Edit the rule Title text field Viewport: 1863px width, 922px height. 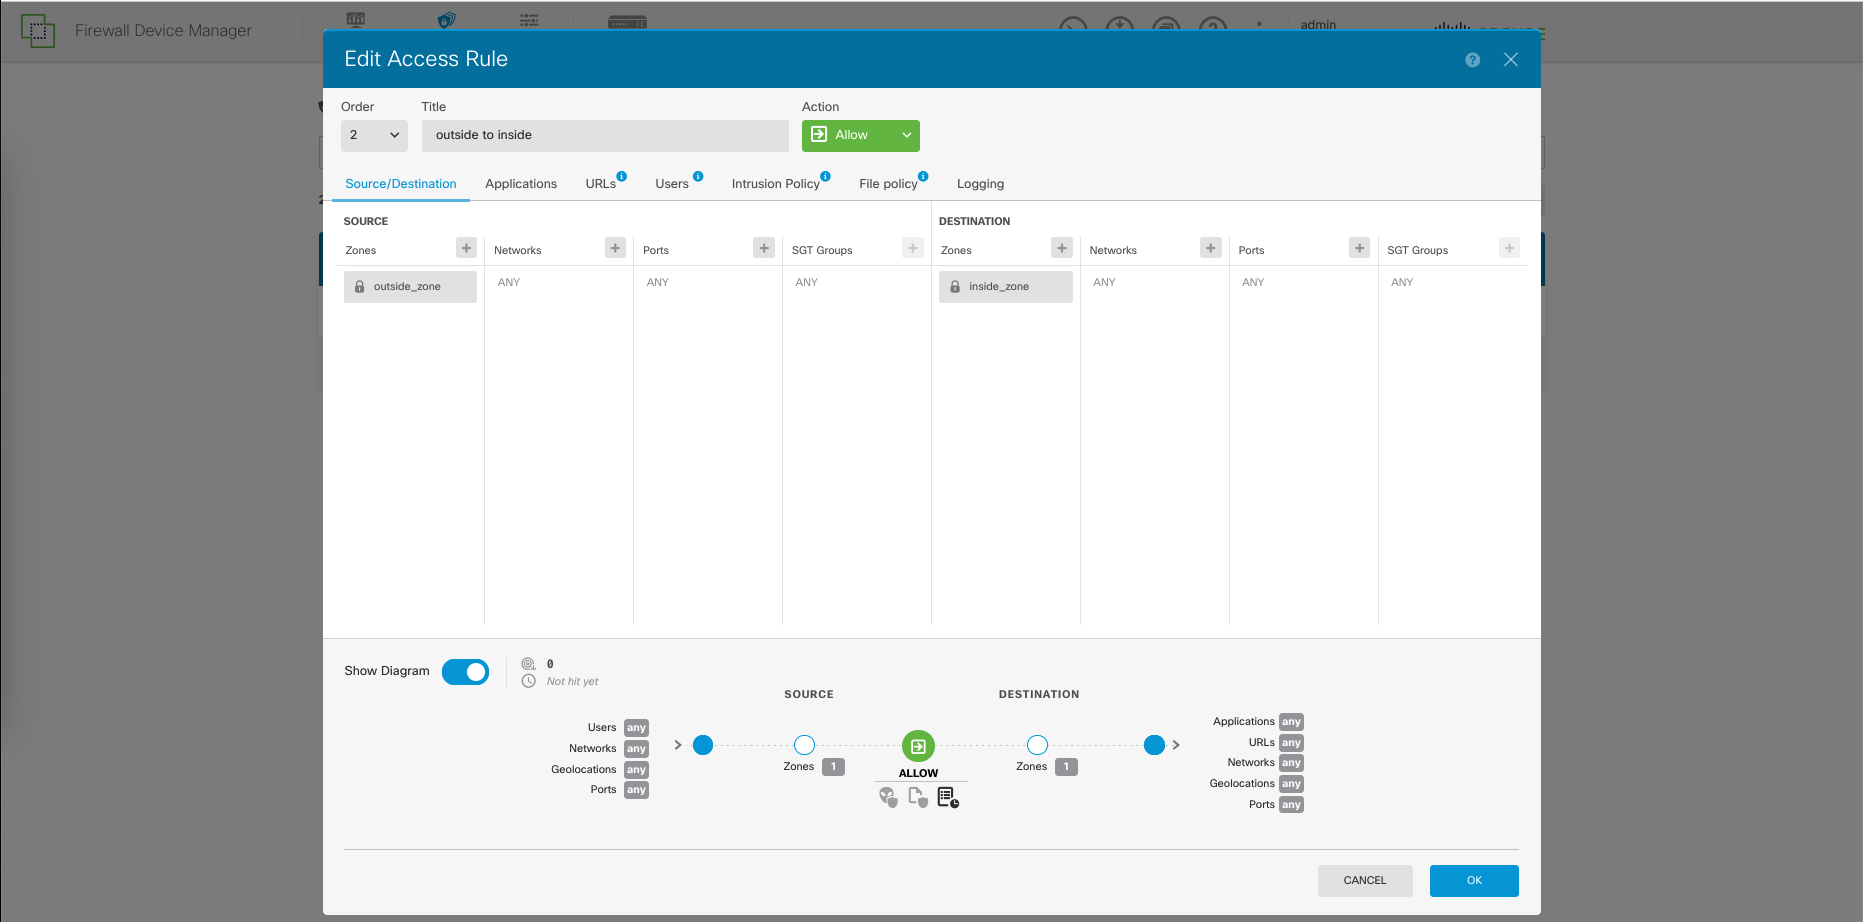pos(605,135)
